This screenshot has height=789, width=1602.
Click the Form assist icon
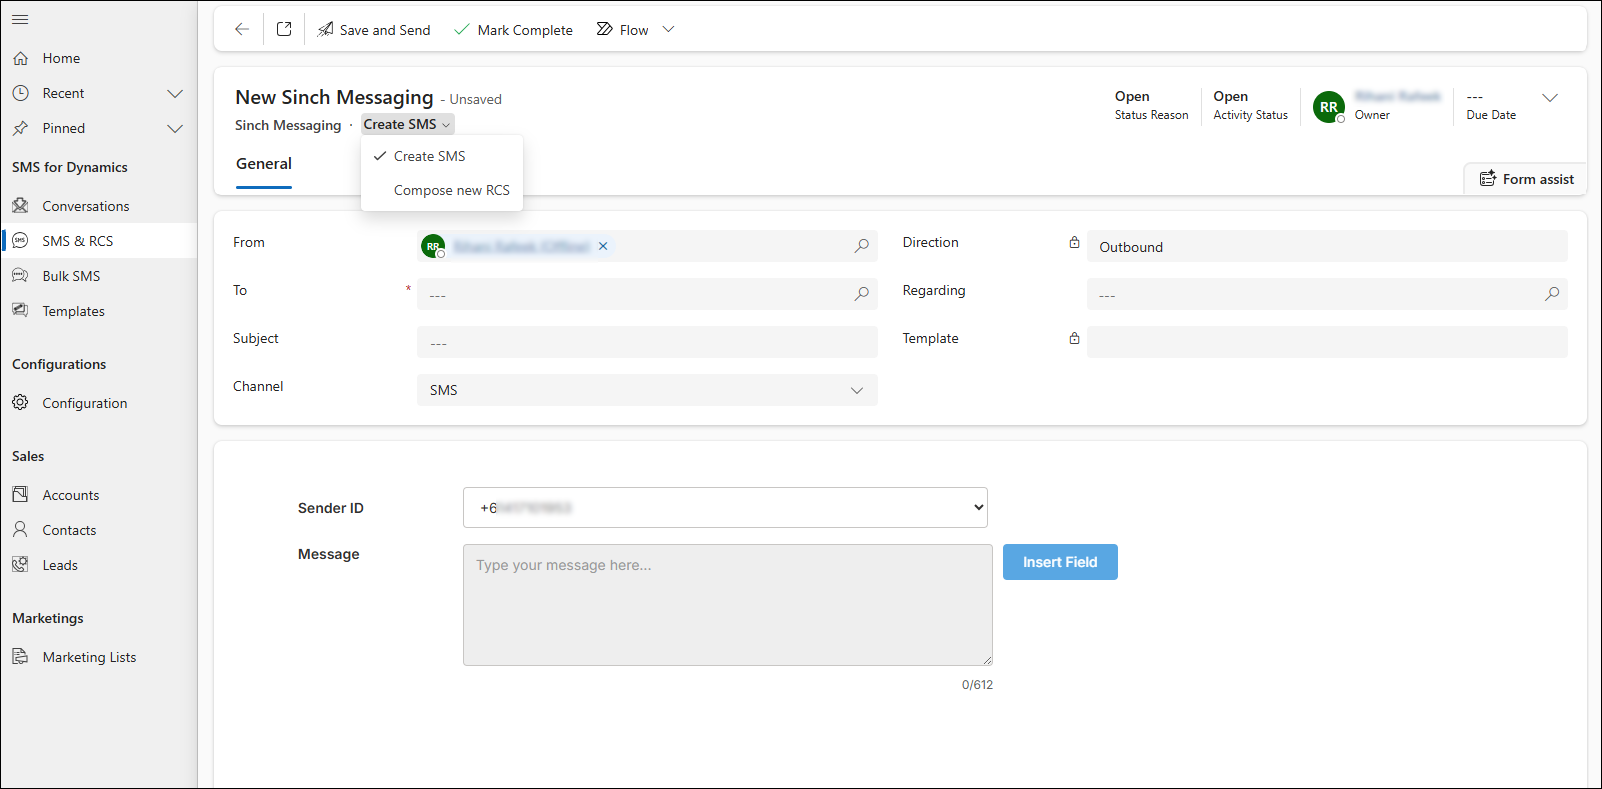click(1488, 179)
